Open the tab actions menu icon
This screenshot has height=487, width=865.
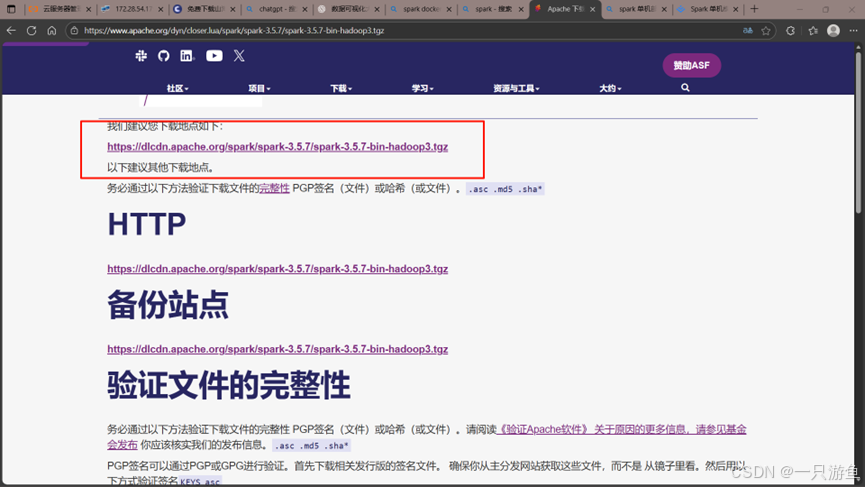[x=11, y=9]
